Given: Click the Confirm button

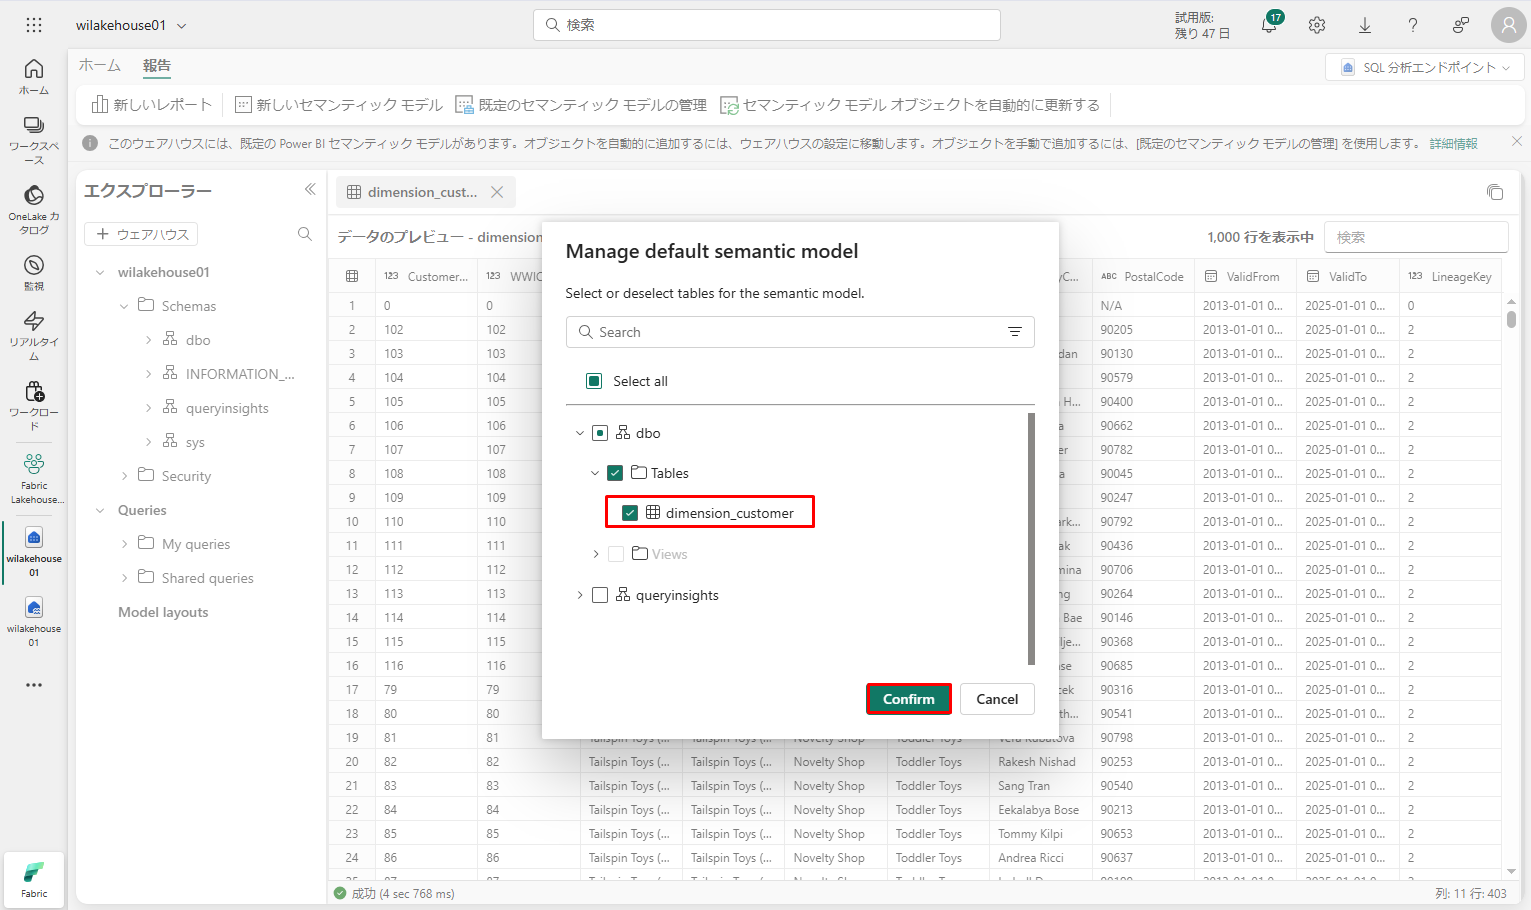Looking at the screenshot, I should point(908,699).
